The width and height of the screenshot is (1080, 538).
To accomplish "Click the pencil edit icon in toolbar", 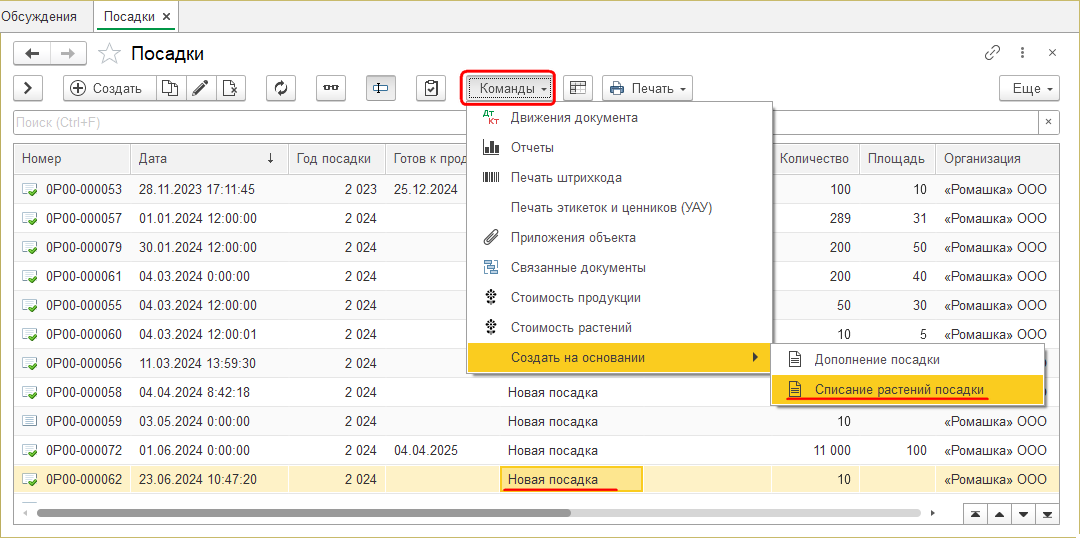I will point(200,88).
